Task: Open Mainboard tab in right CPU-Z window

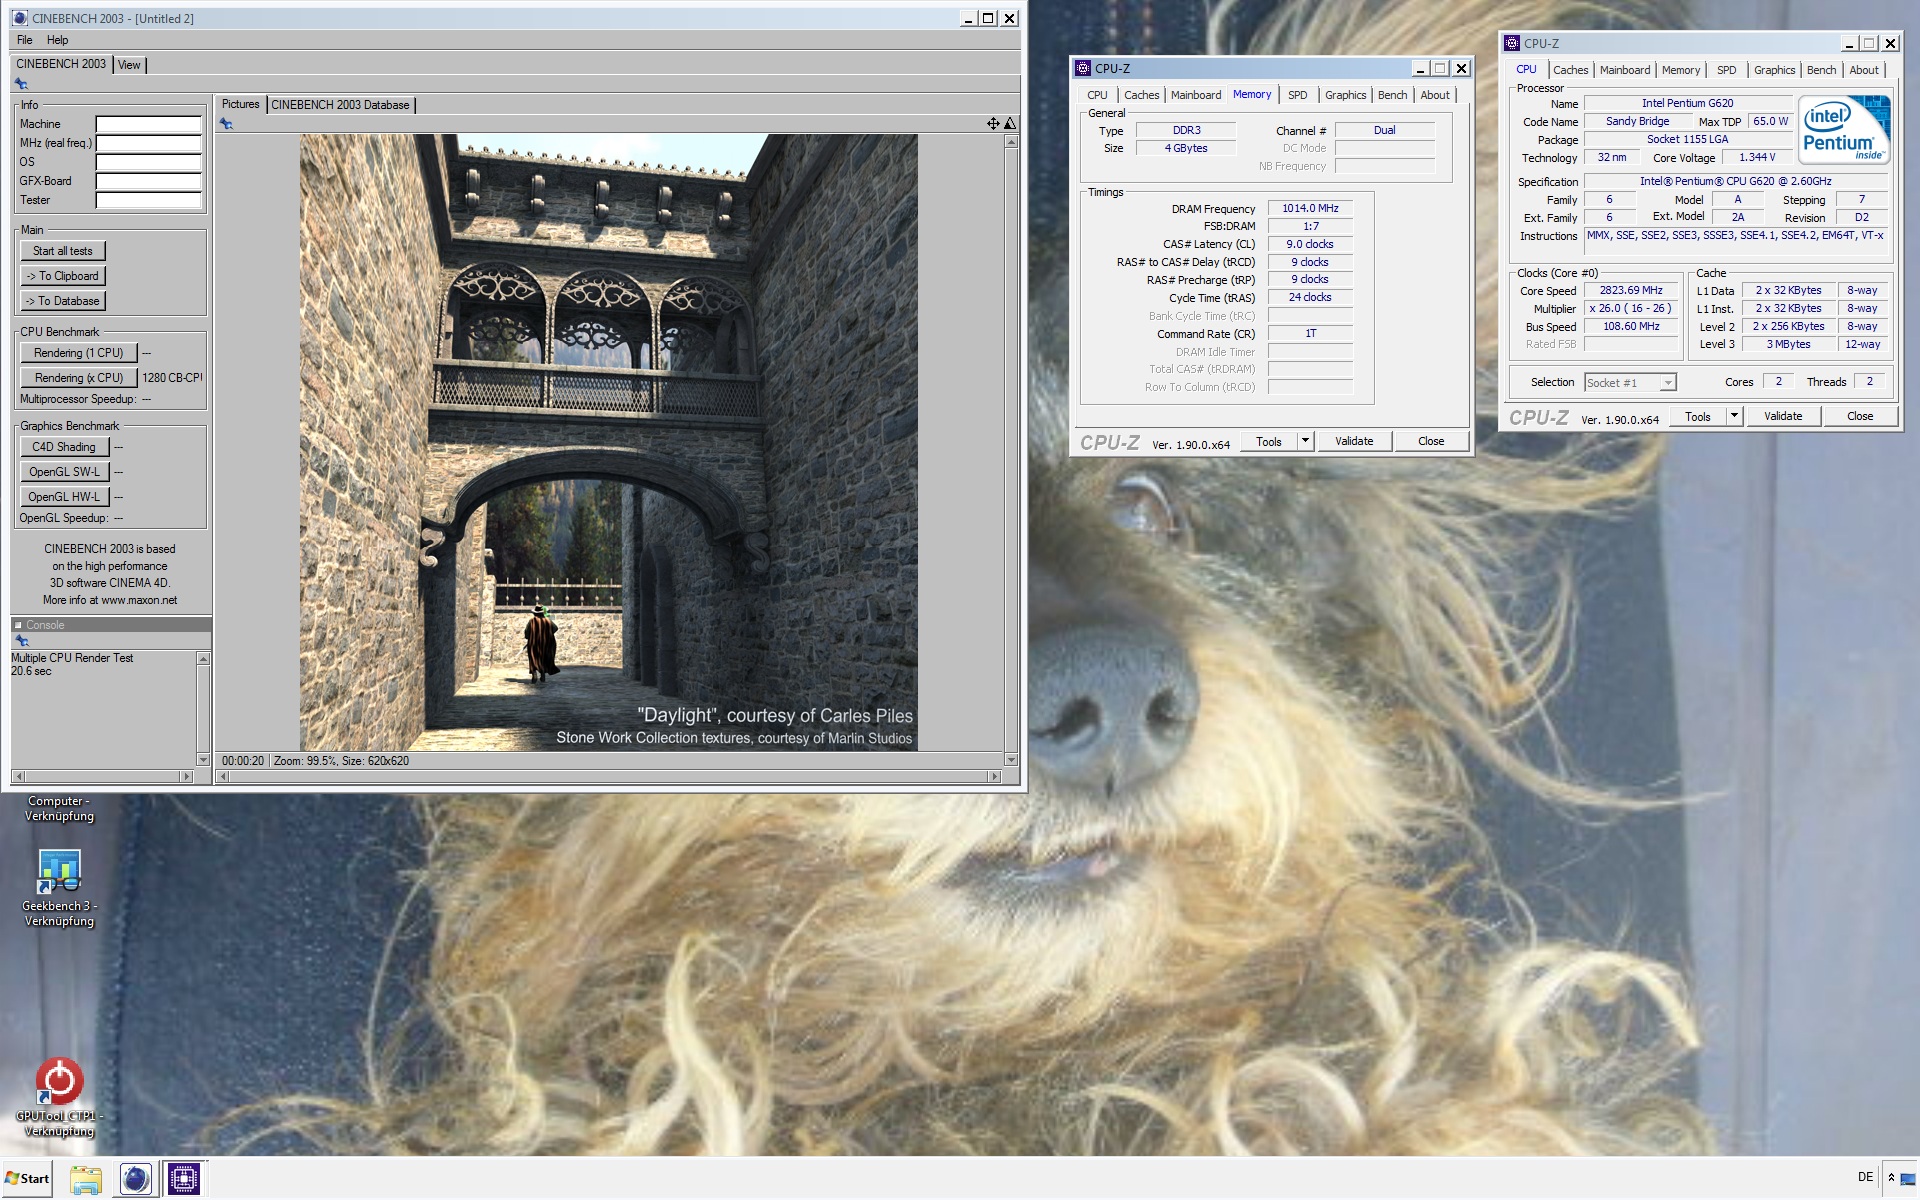Action: point(1624,70)
